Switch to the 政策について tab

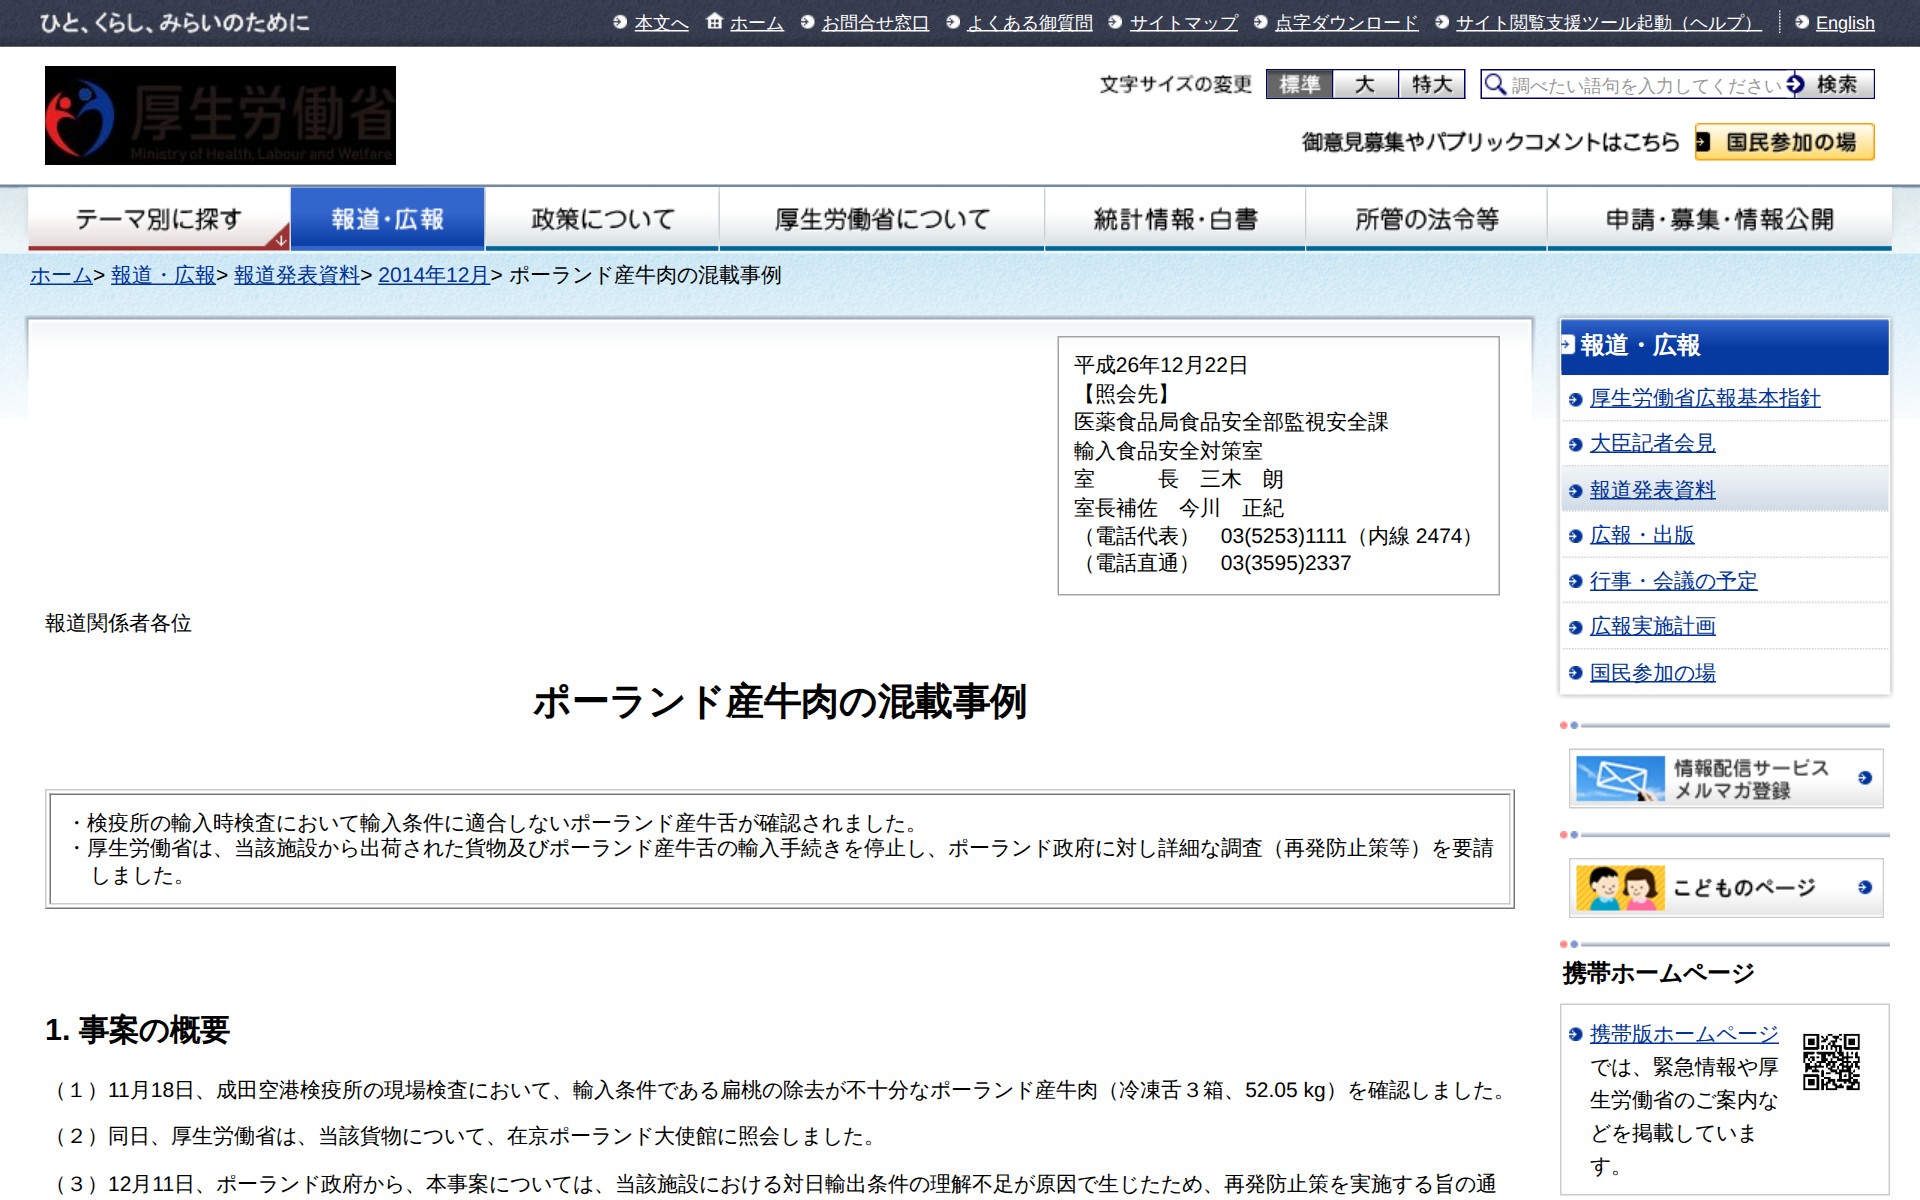(x=599, y=217)
